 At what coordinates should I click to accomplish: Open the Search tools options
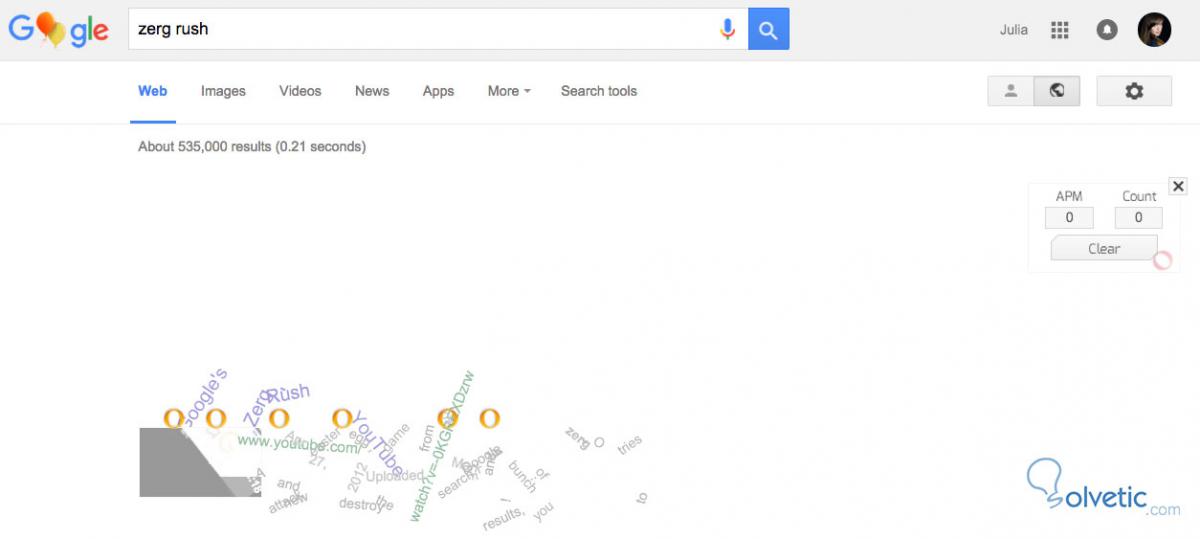point(598,91)
